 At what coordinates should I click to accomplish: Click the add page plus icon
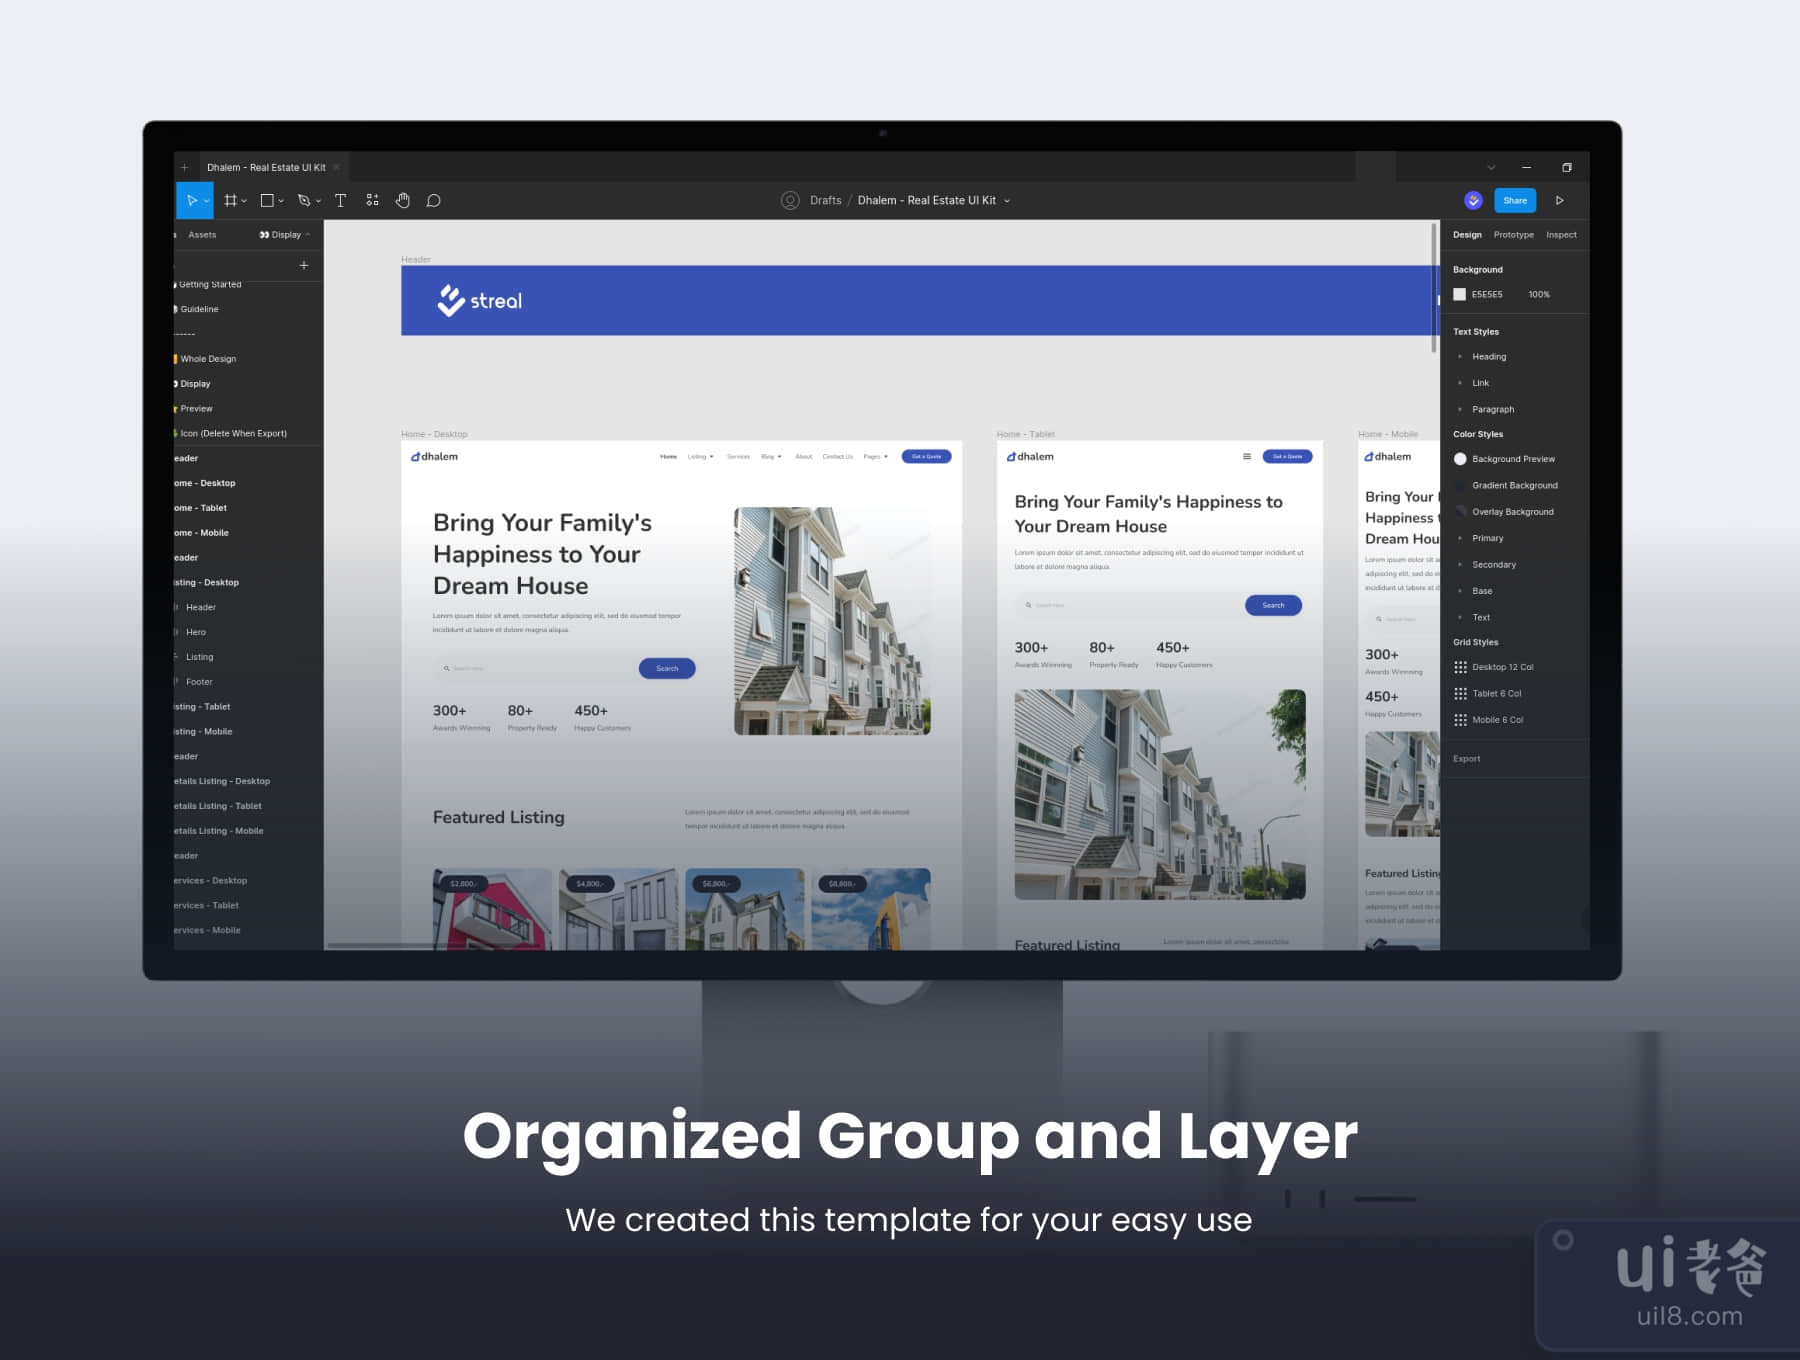304,265
